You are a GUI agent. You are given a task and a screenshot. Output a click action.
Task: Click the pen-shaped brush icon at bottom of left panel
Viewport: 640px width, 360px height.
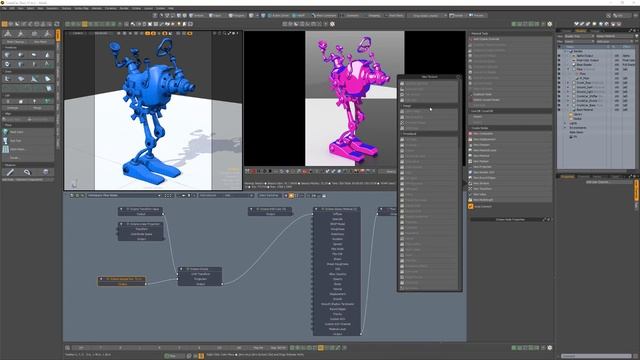[10, 172]
